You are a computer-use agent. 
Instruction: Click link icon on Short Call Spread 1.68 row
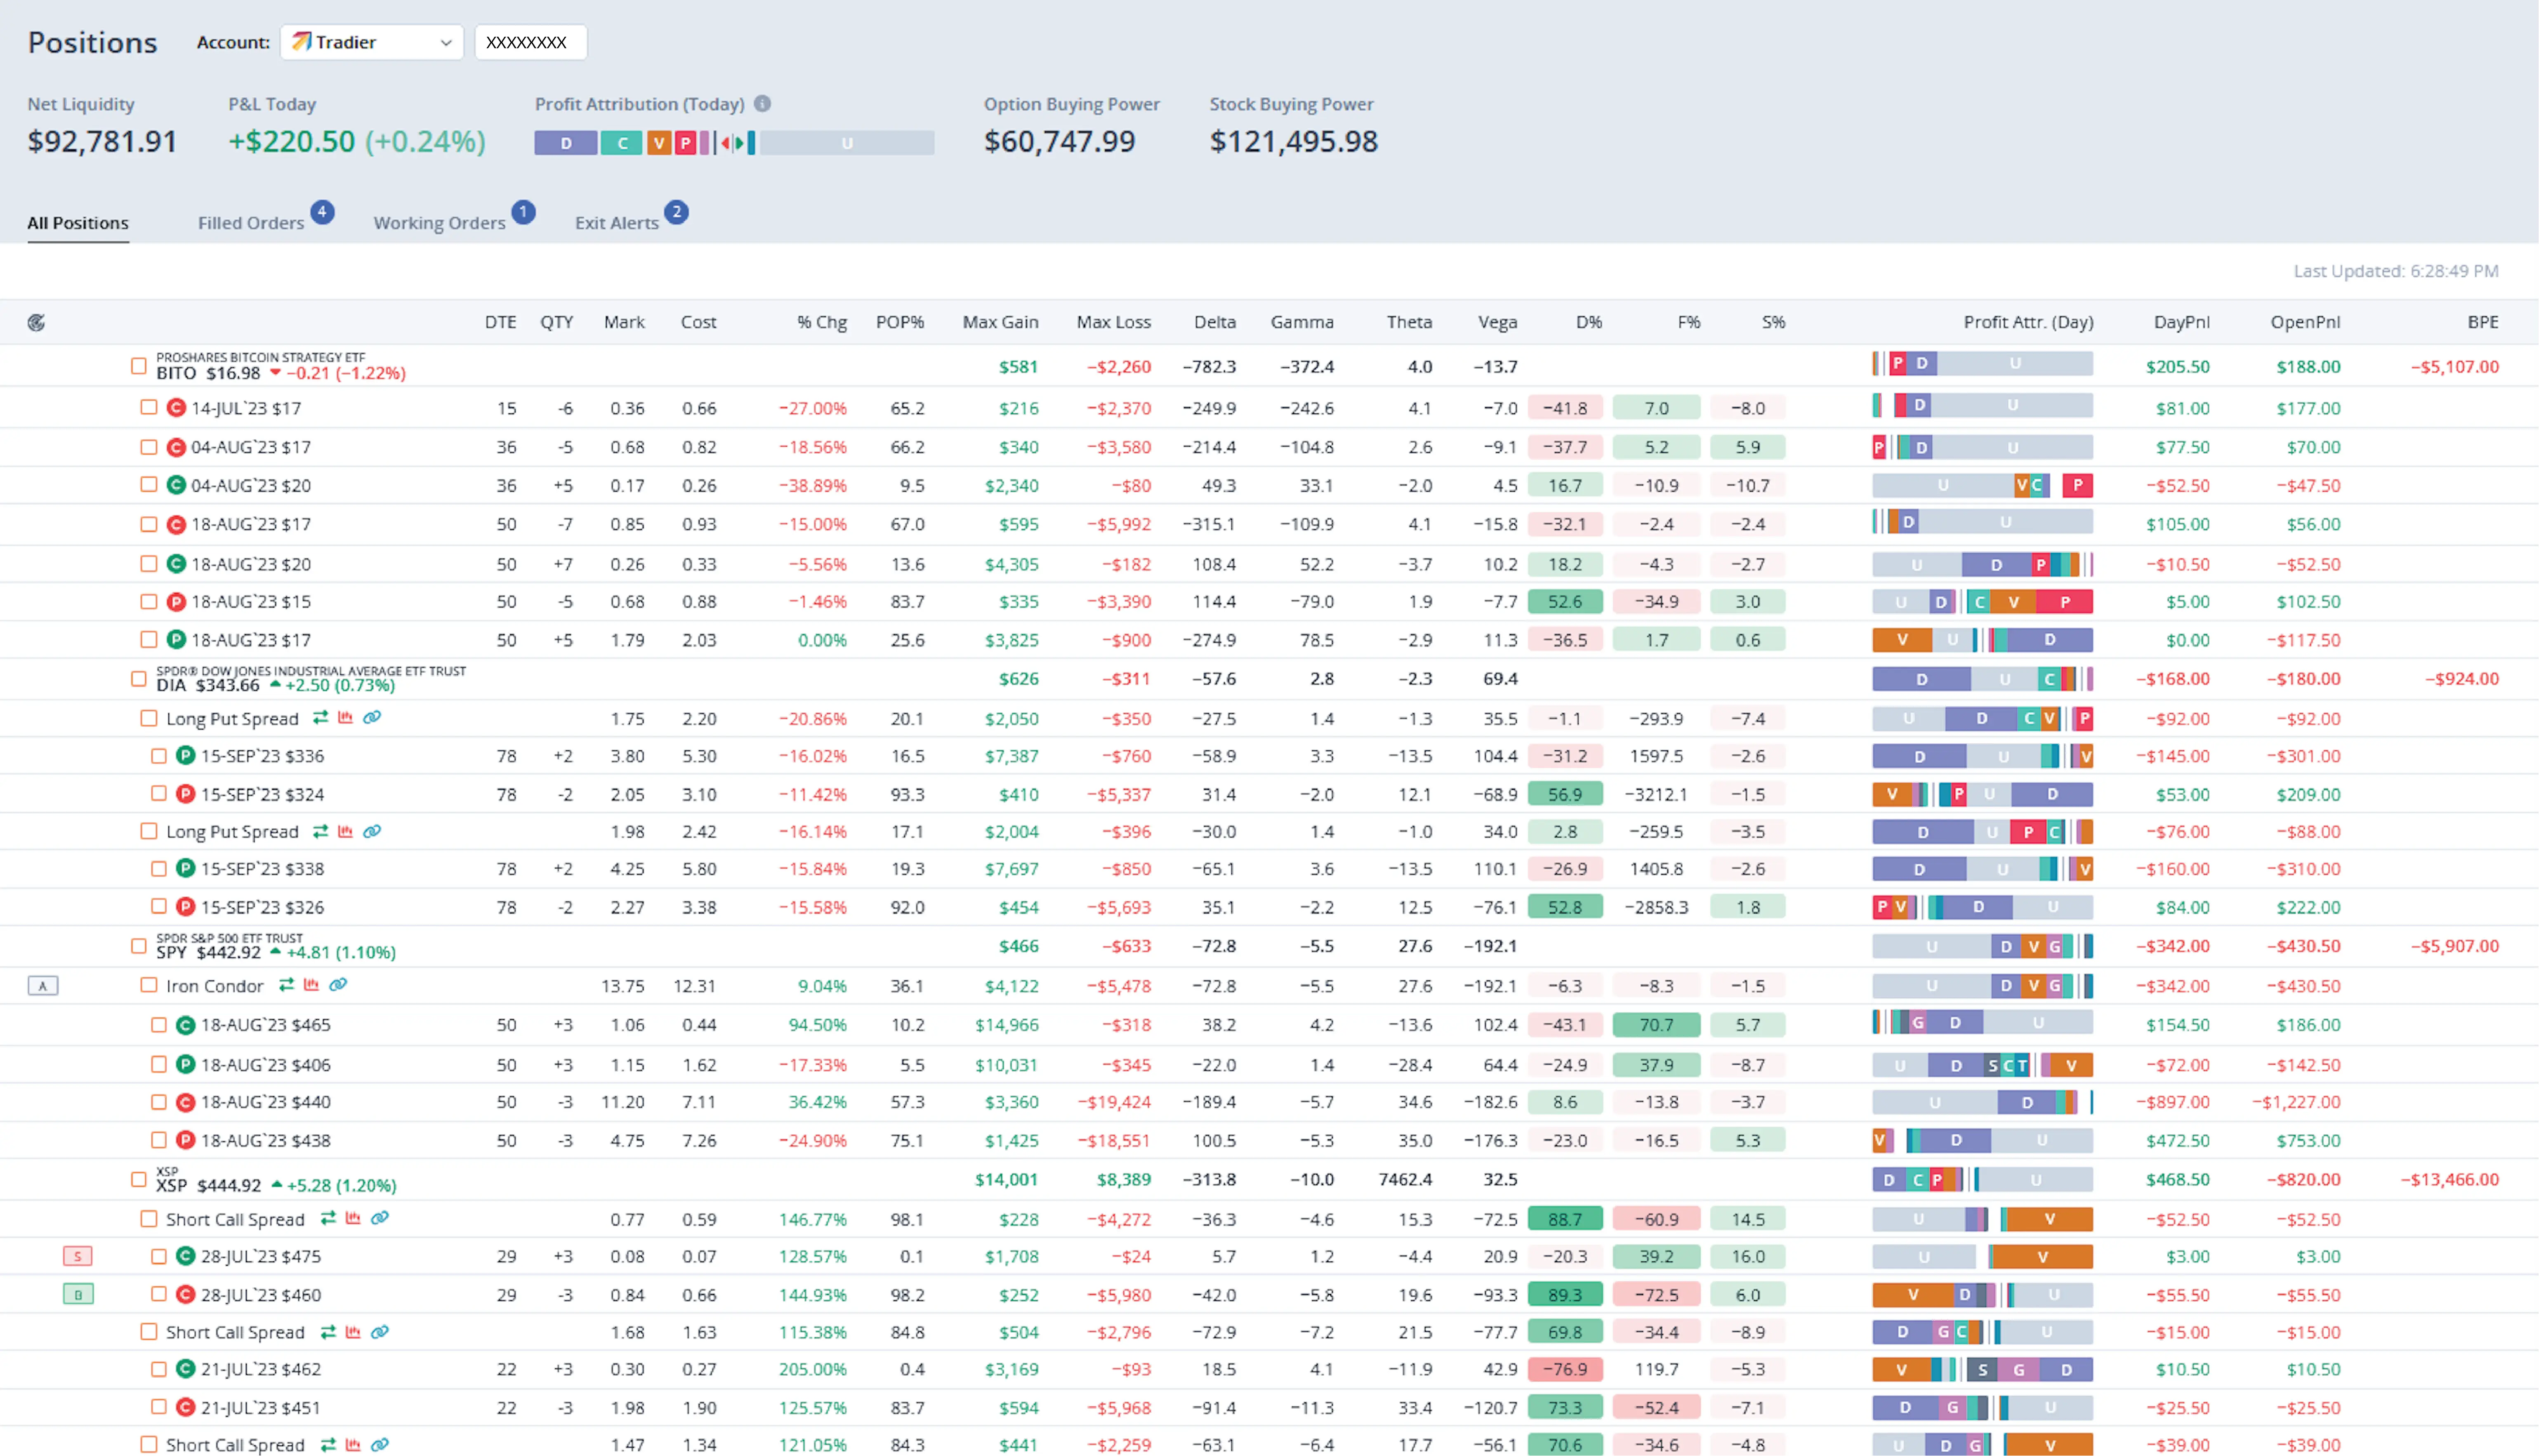(380, 1332)
